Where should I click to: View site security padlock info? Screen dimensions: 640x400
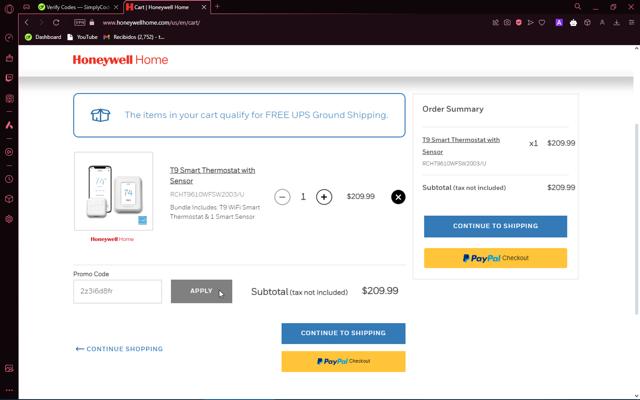click(x=92, y=22)
